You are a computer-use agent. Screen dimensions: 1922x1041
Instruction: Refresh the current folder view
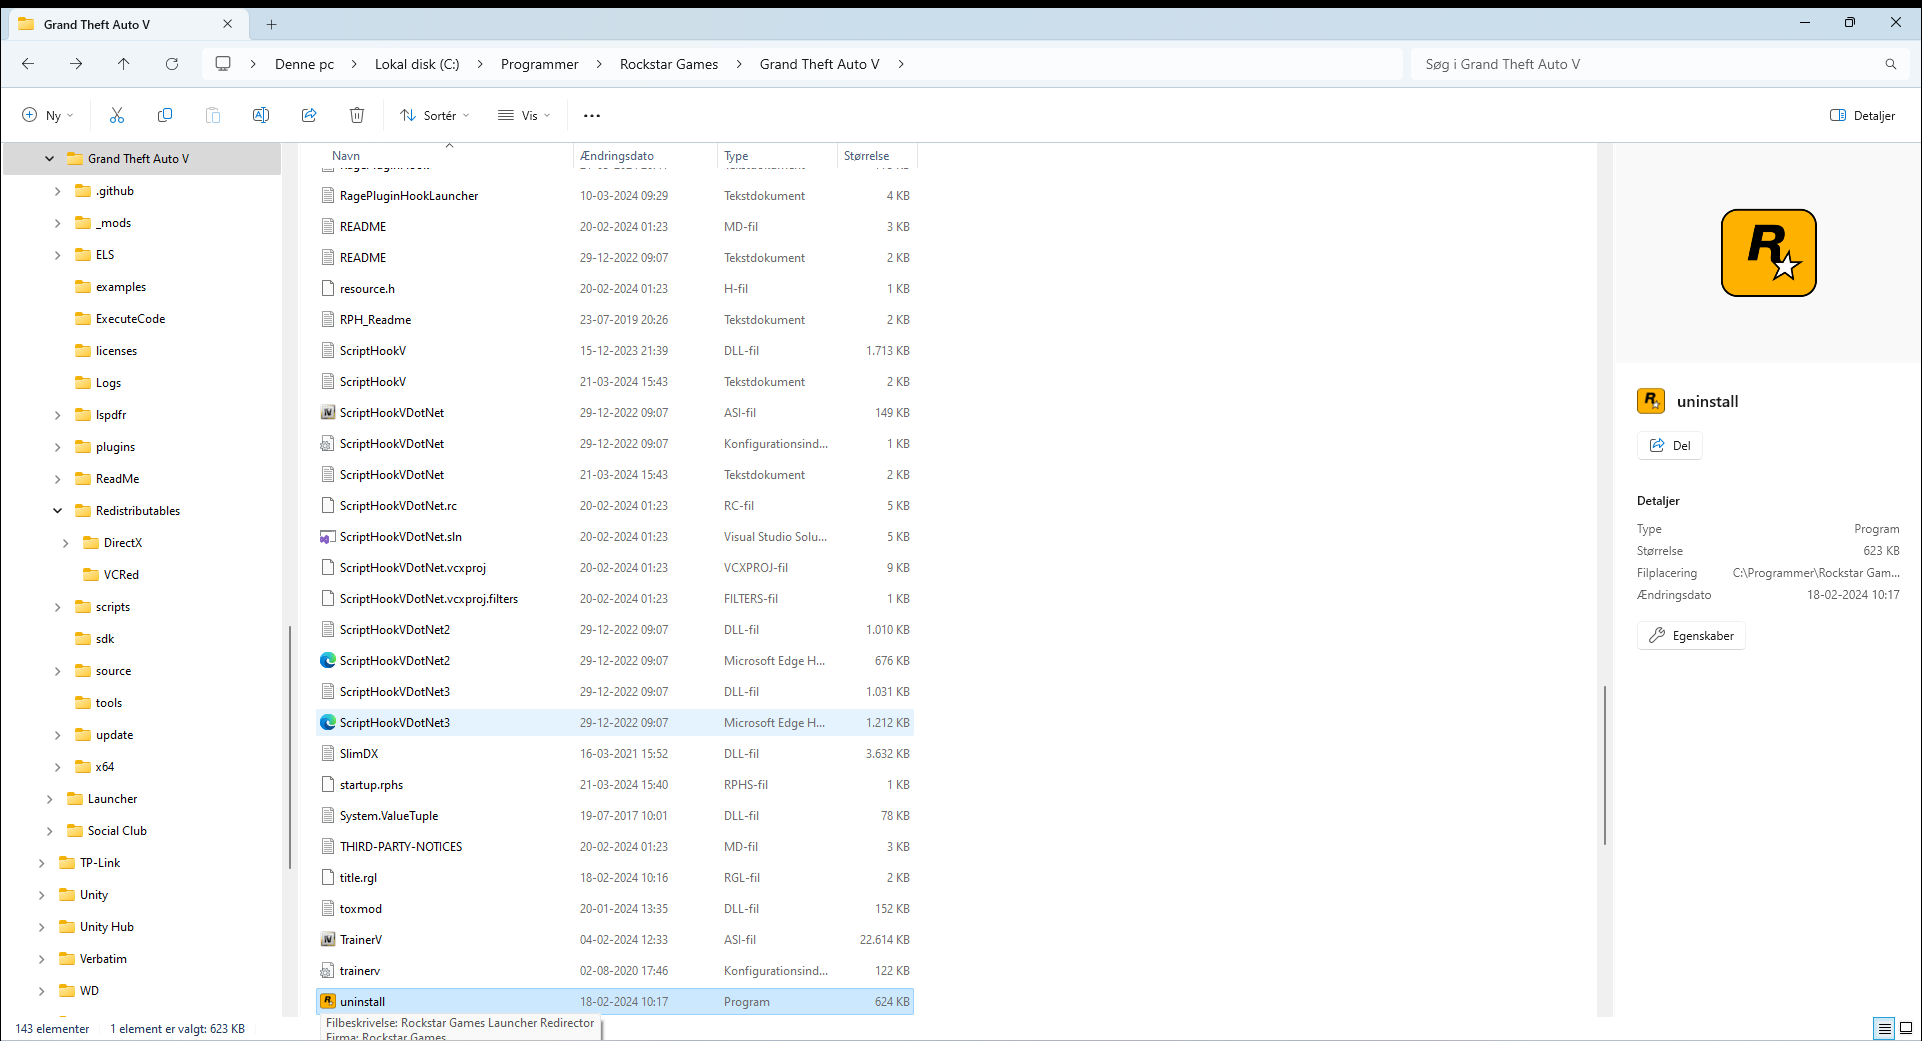click(172, 64)
